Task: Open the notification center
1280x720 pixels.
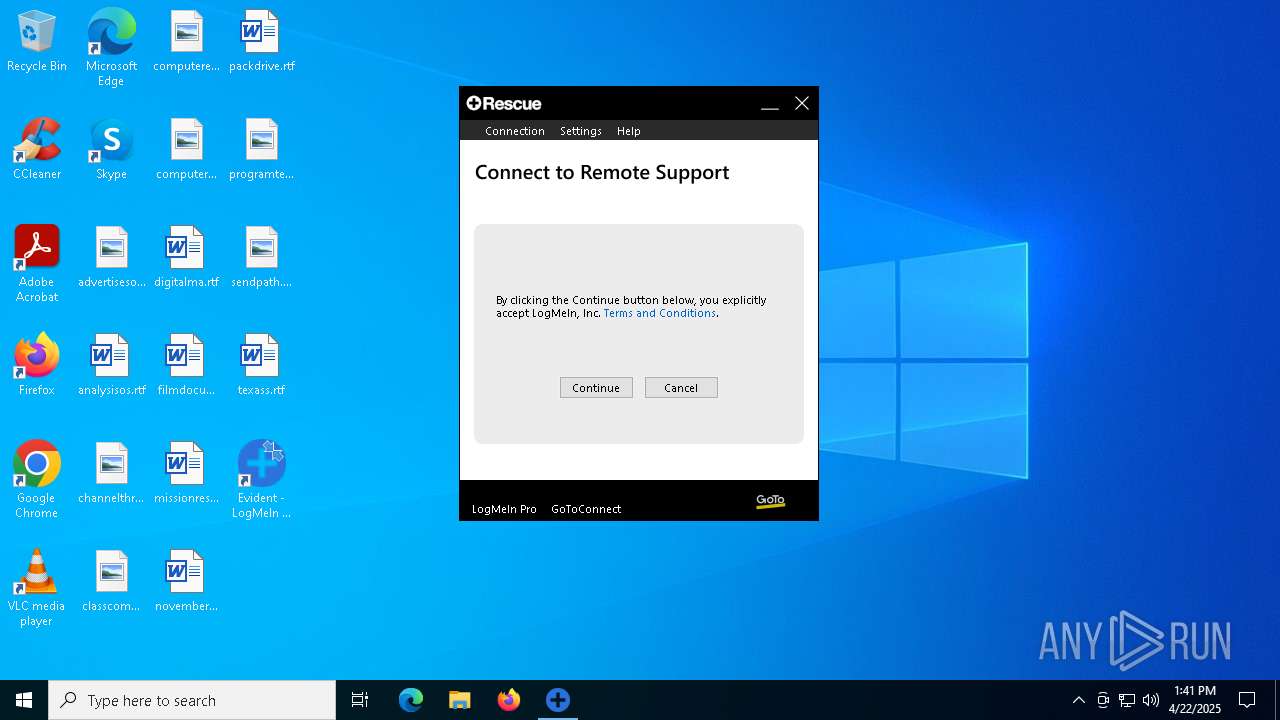Action: coord(1247,700)
